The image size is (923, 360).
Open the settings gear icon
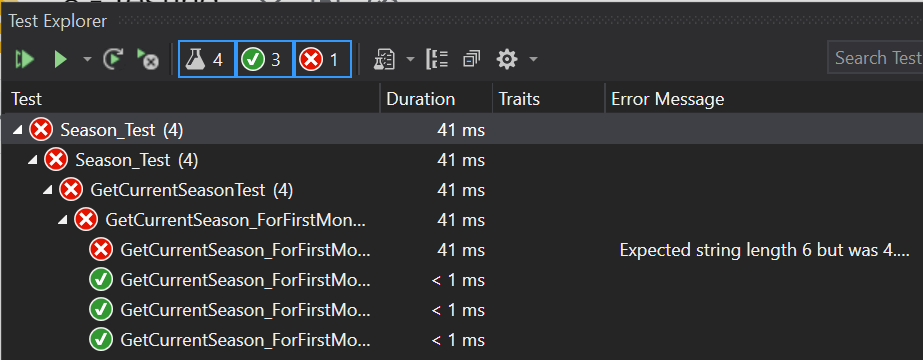[x=507, y=59]
